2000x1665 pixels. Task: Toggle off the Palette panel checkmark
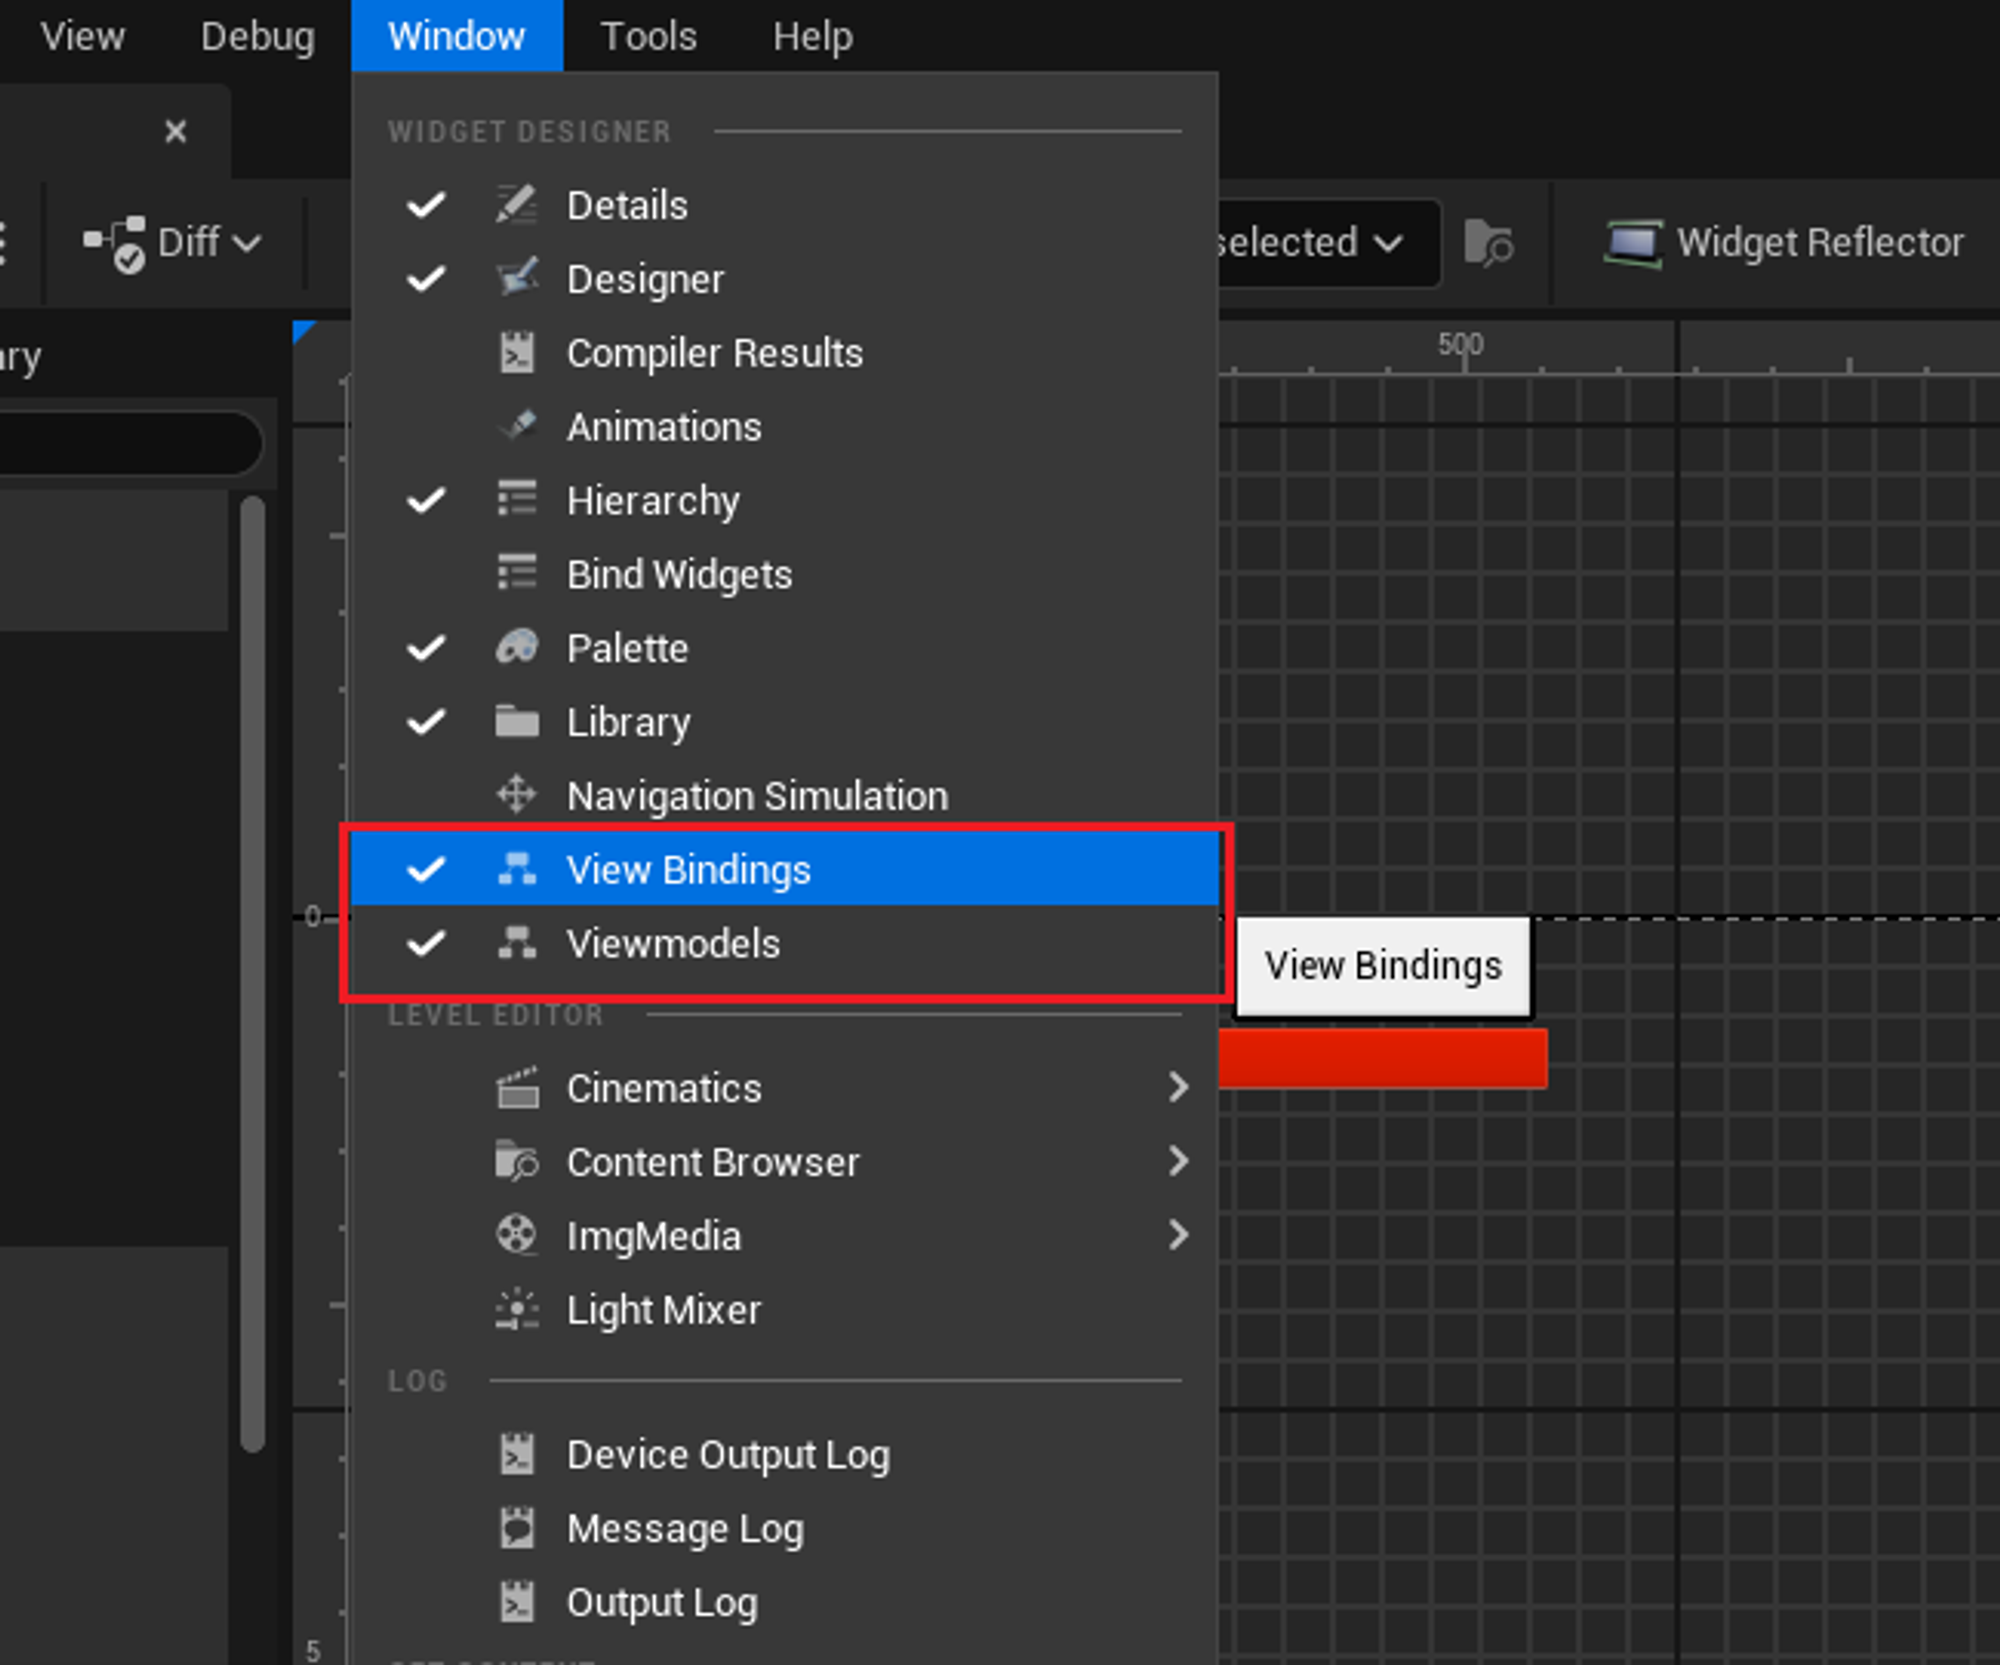click(426, 648)
